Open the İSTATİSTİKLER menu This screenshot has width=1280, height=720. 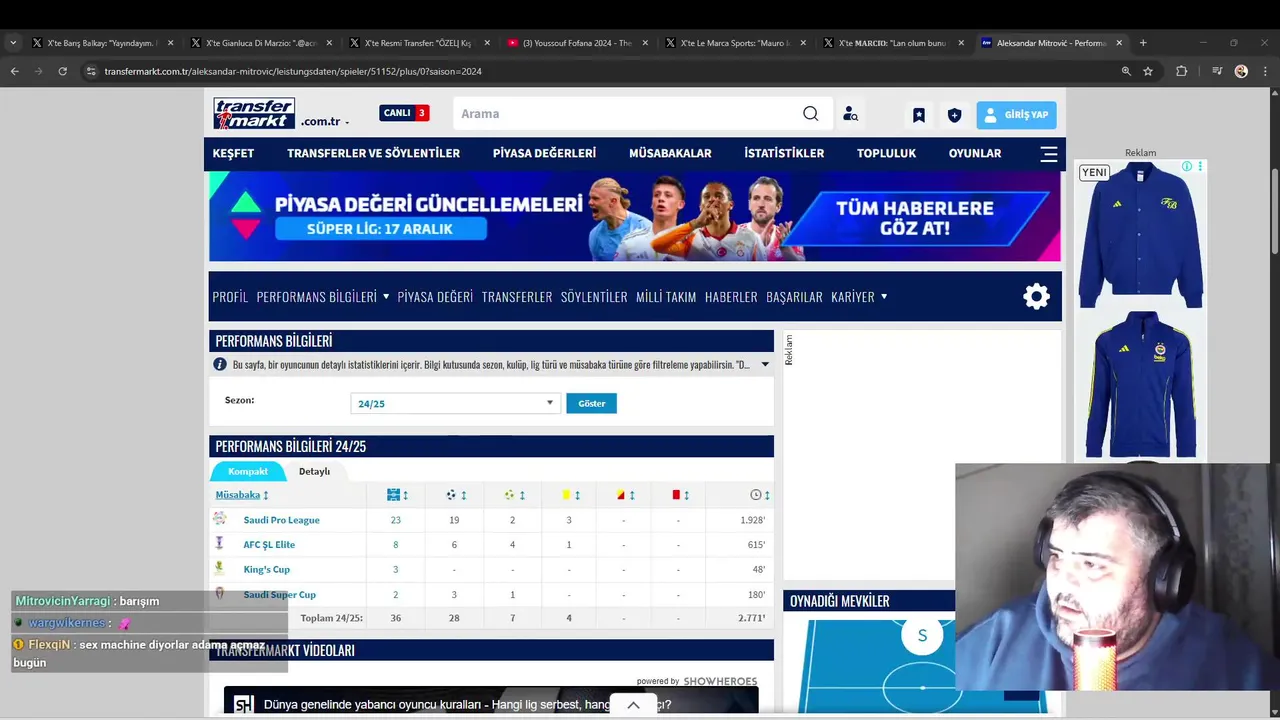784,153
